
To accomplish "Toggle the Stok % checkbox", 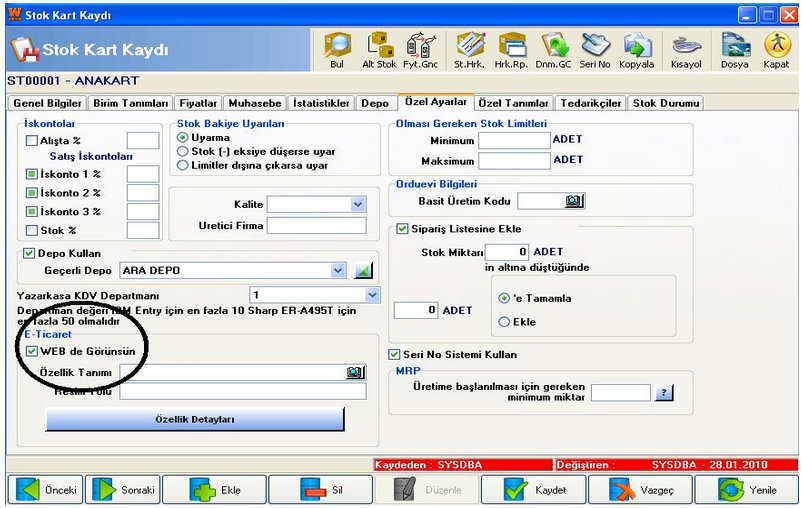I will click(x=32, y=230).
